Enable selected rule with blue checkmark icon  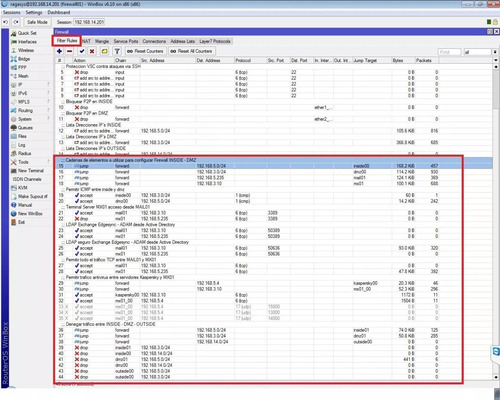coord(82,51)
